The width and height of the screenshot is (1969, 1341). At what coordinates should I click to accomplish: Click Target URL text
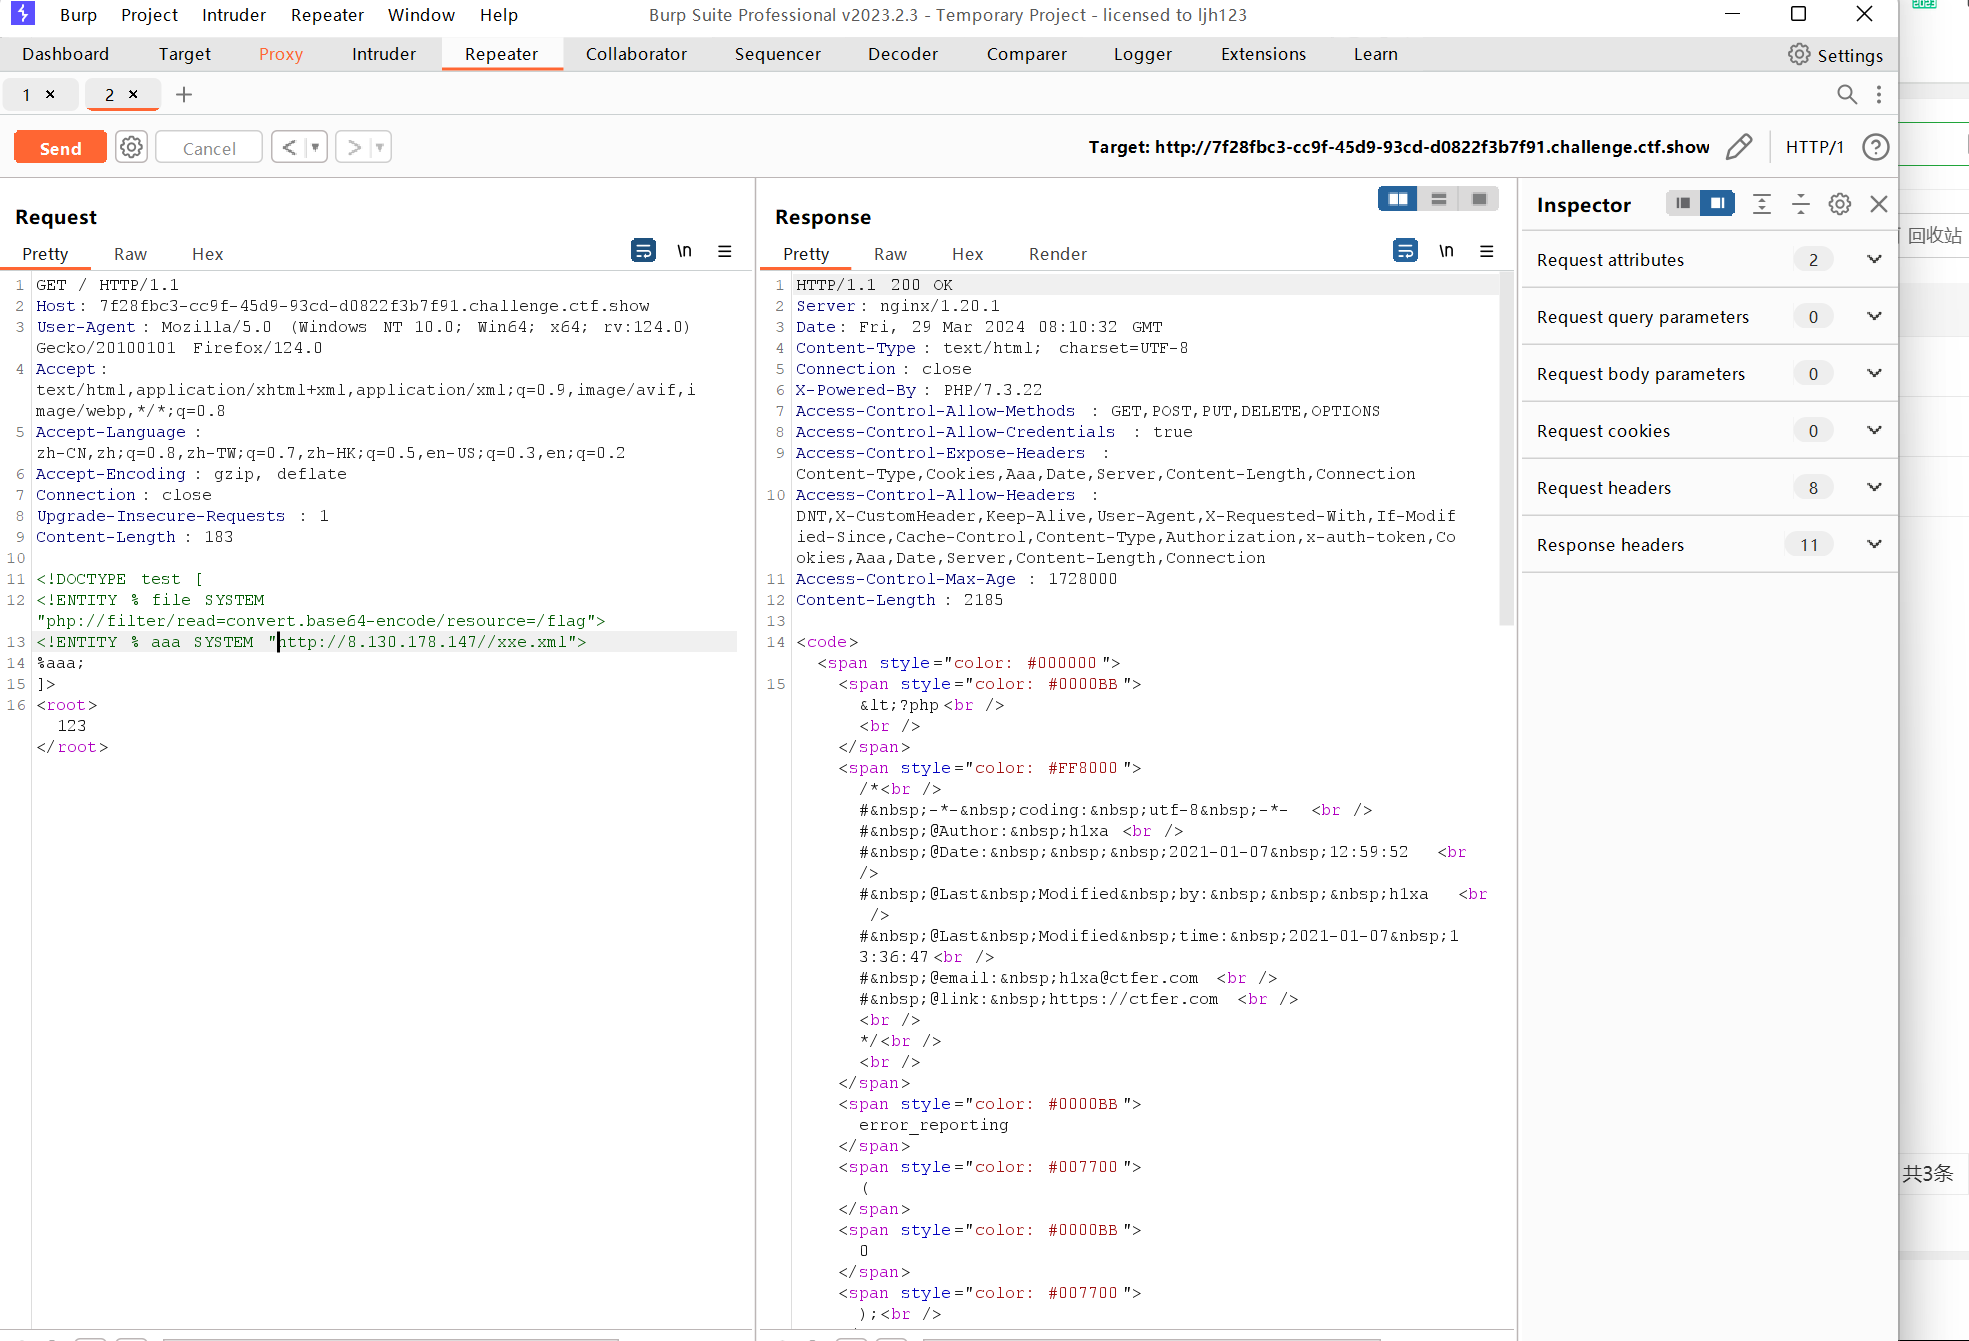click(1398, 147)
